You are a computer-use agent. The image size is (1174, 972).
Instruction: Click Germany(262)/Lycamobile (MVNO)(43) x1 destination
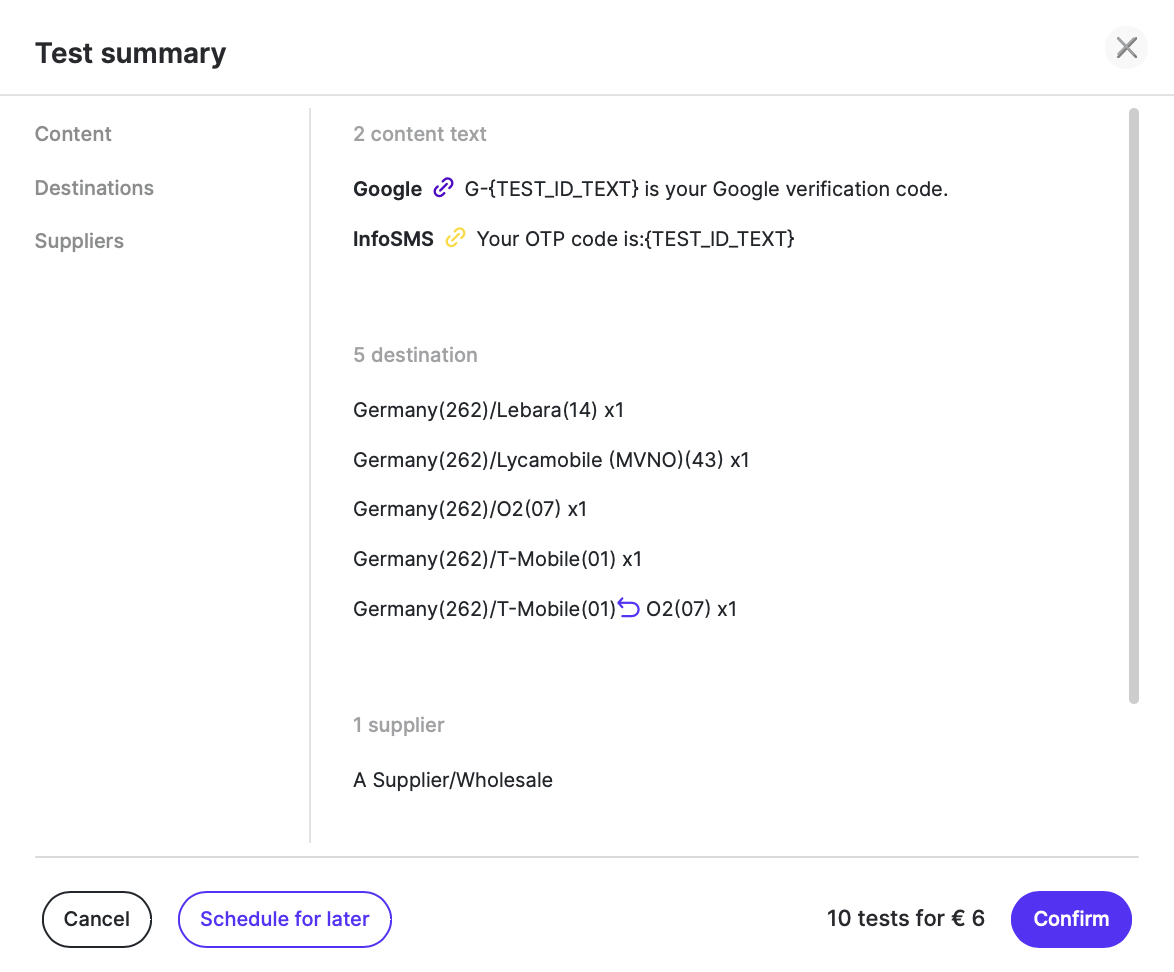(551, 460)
